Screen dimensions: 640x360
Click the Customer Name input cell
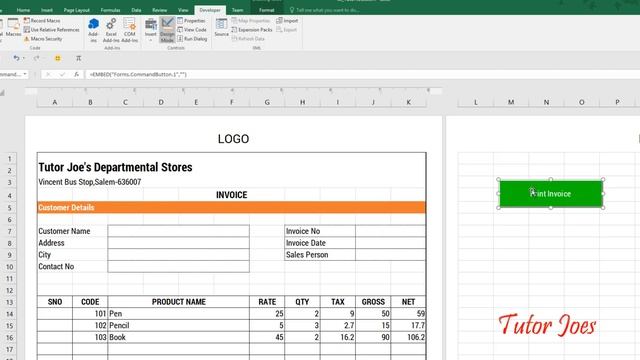[x=178, y=231]
